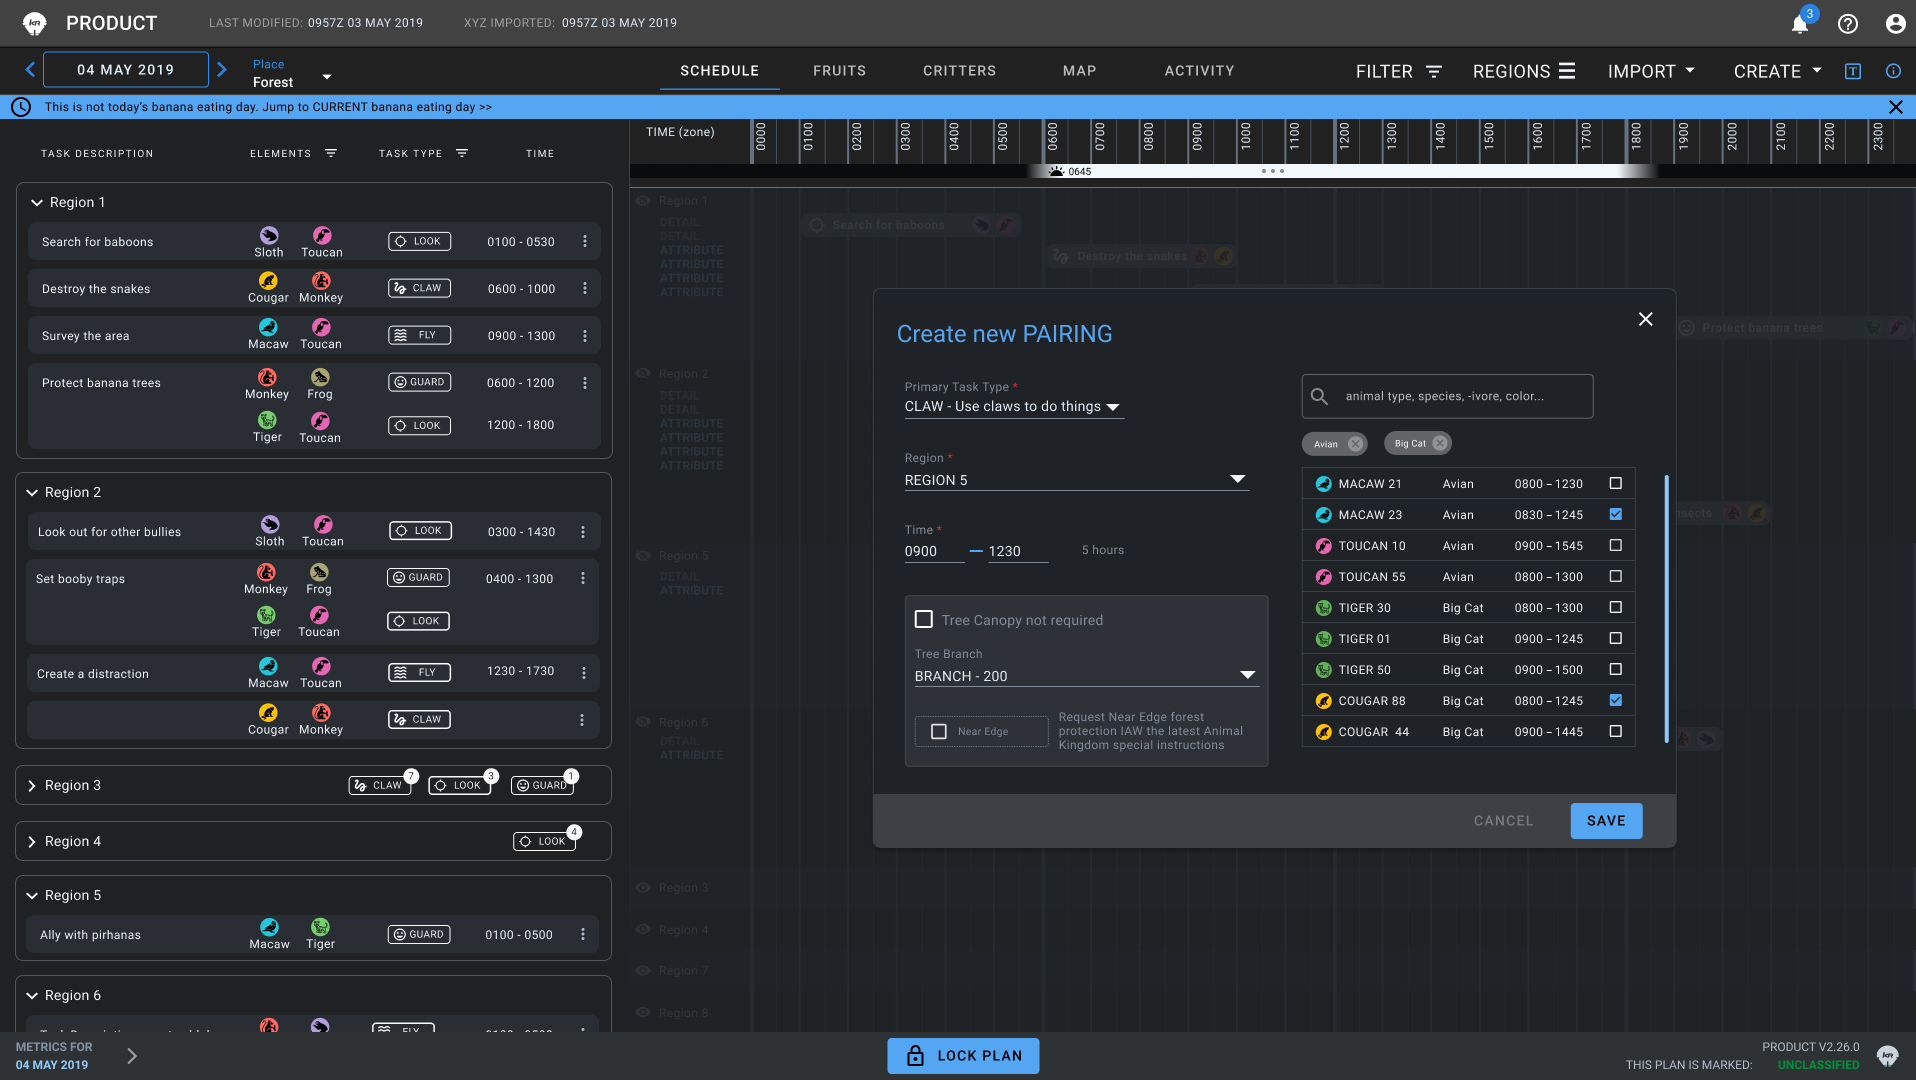Open the FILTER button

tap(1398, 71)
